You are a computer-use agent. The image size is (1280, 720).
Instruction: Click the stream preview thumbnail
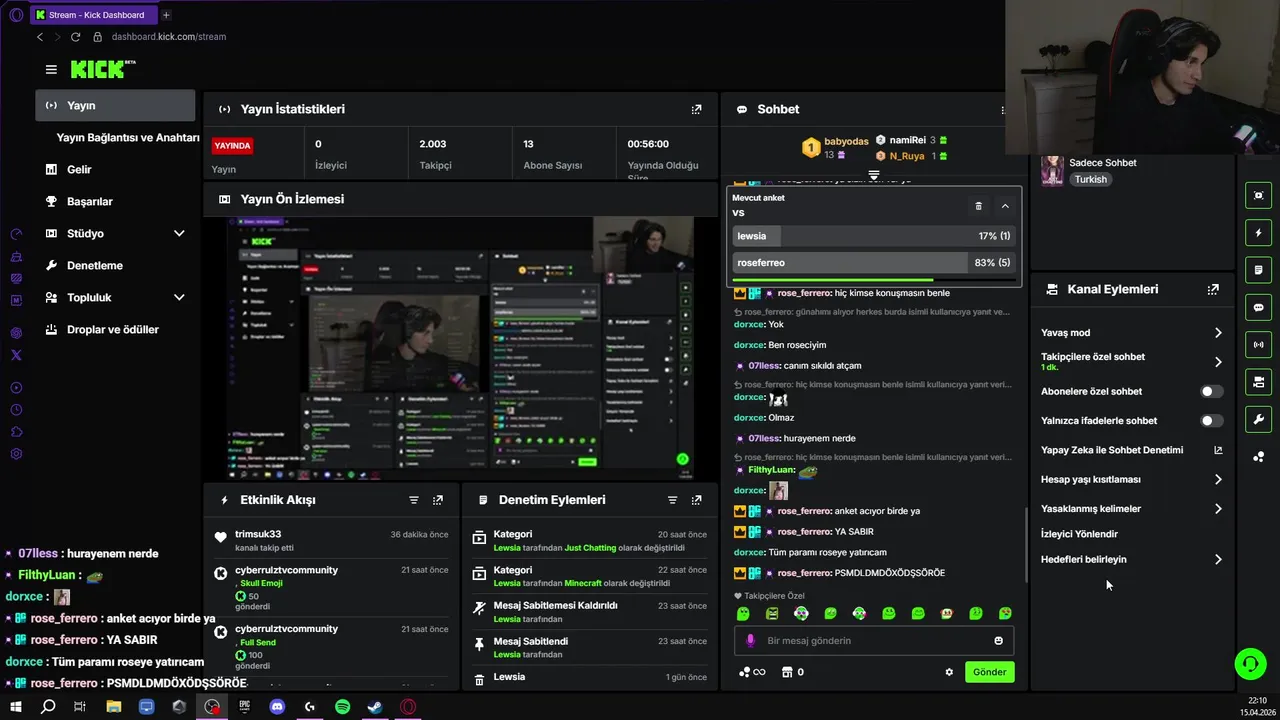[x=460, y=349]
